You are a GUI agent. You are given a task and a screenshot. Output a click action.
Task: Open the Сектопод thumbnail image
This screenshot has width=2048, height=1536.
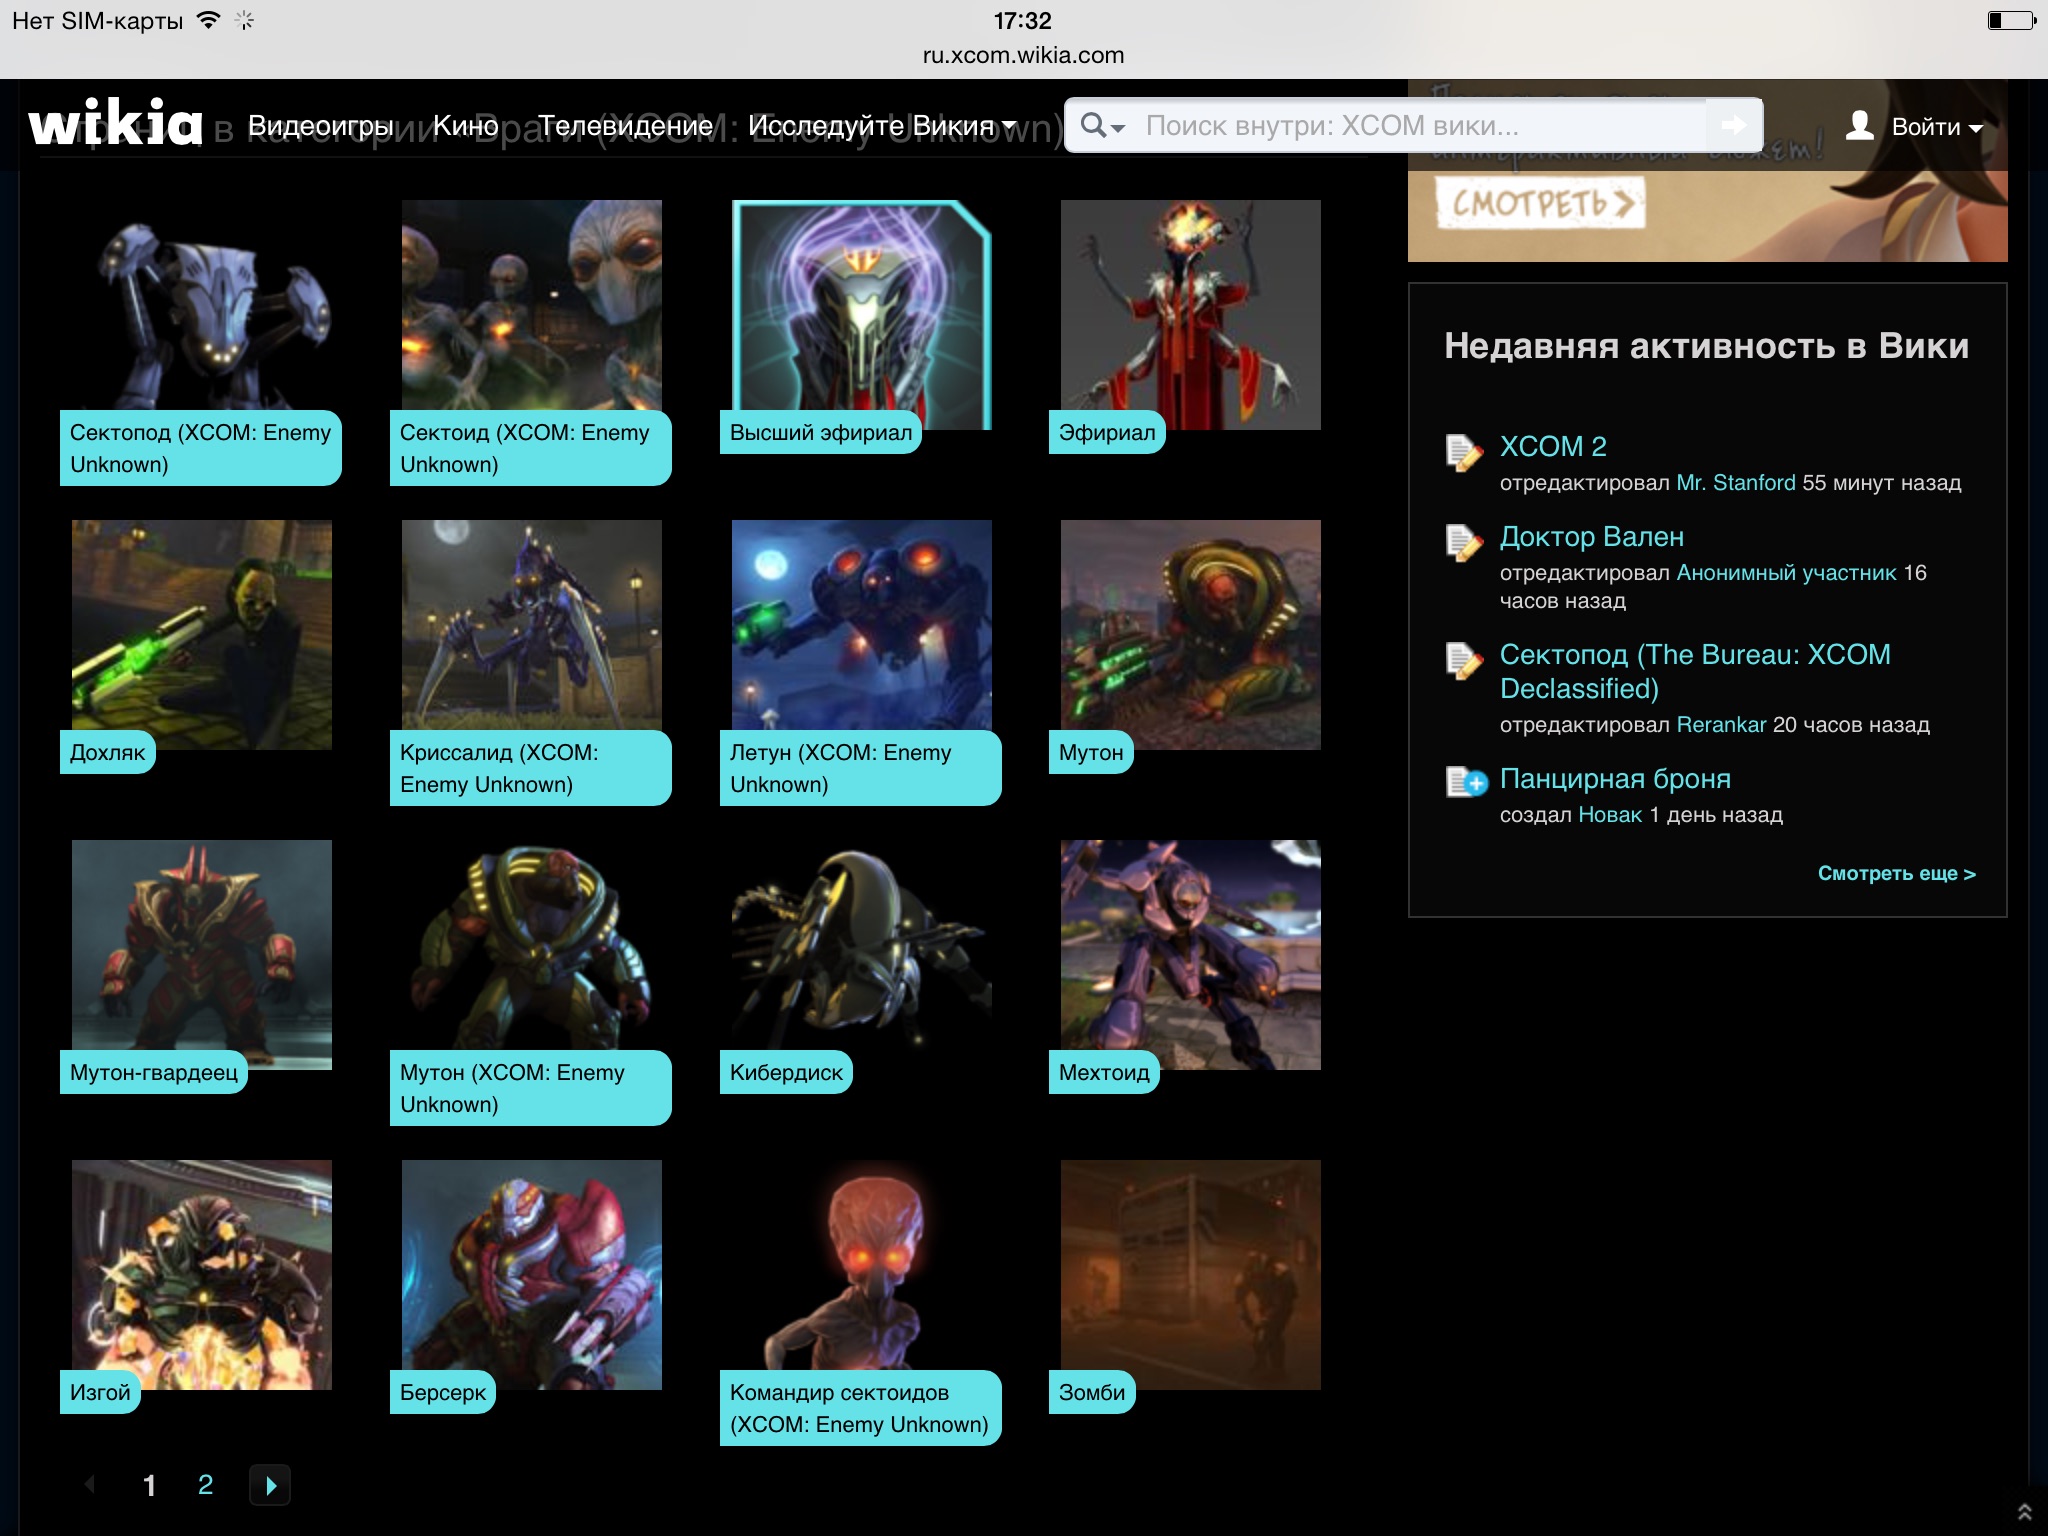click(x=201, y=305)
